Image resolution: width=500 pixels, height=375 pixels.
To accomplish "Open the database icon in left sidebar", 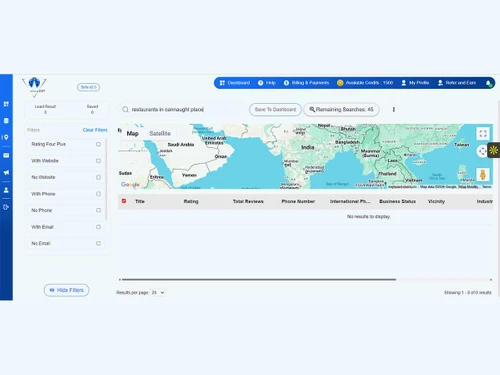I will 6,121.
